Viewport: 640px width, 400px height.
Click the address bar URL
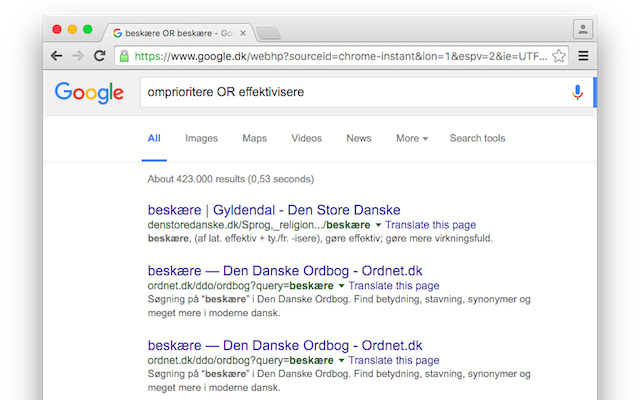pos(340,56)
